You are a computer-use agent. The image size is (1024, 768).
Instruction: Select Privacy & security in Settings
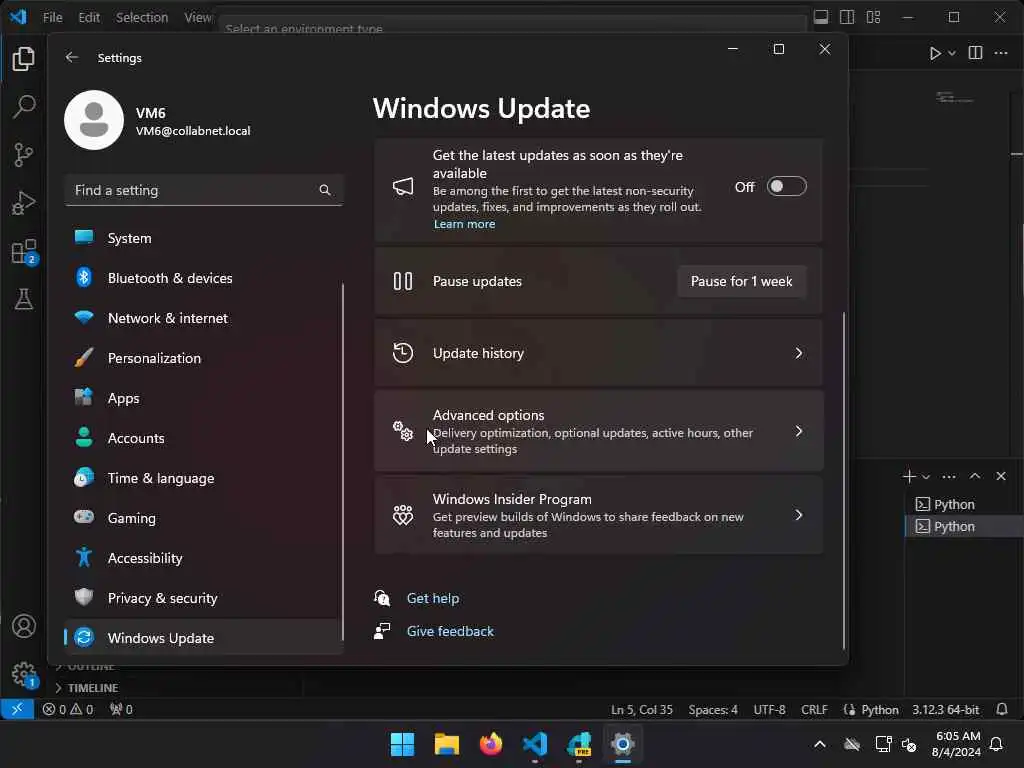click(203, 598)
